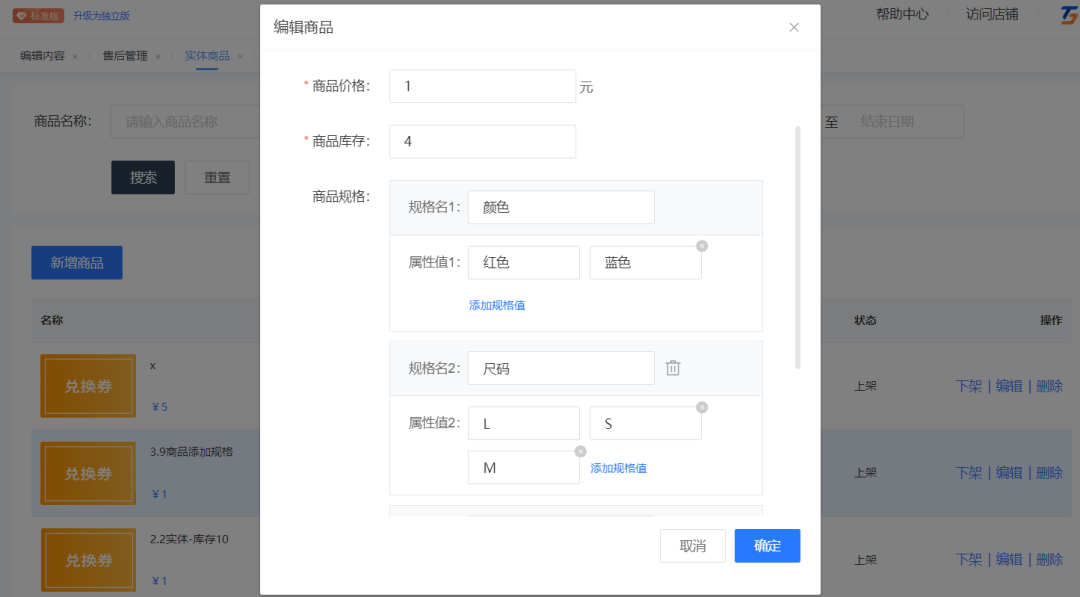Delete the 尺码 specification with trash icon
1080x597 pixels.
point(673,368)
